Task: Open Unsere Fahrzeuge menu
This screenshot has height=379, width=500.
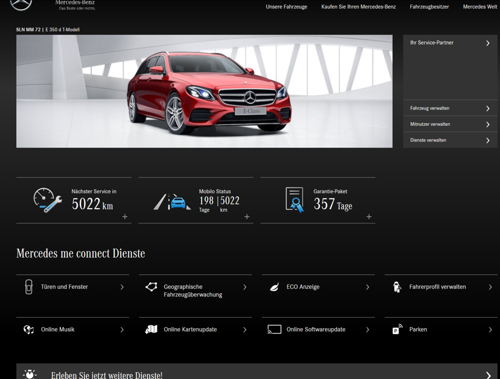Action: coord(286,7)
